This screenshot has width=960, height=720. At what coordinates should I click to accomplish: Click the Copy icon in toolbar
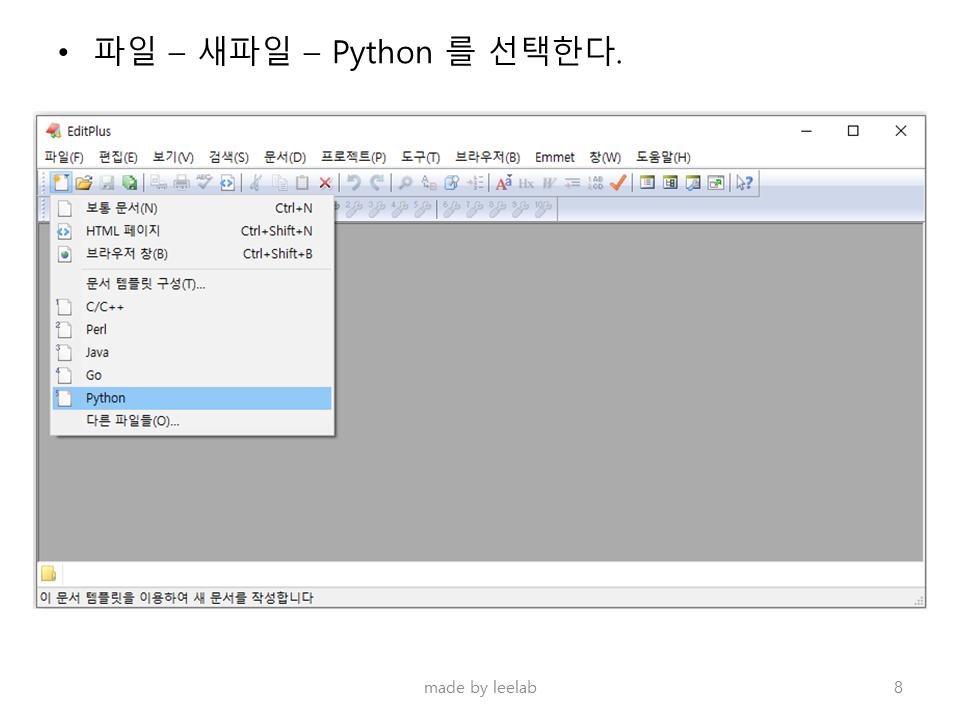click(x=280, y=182)
